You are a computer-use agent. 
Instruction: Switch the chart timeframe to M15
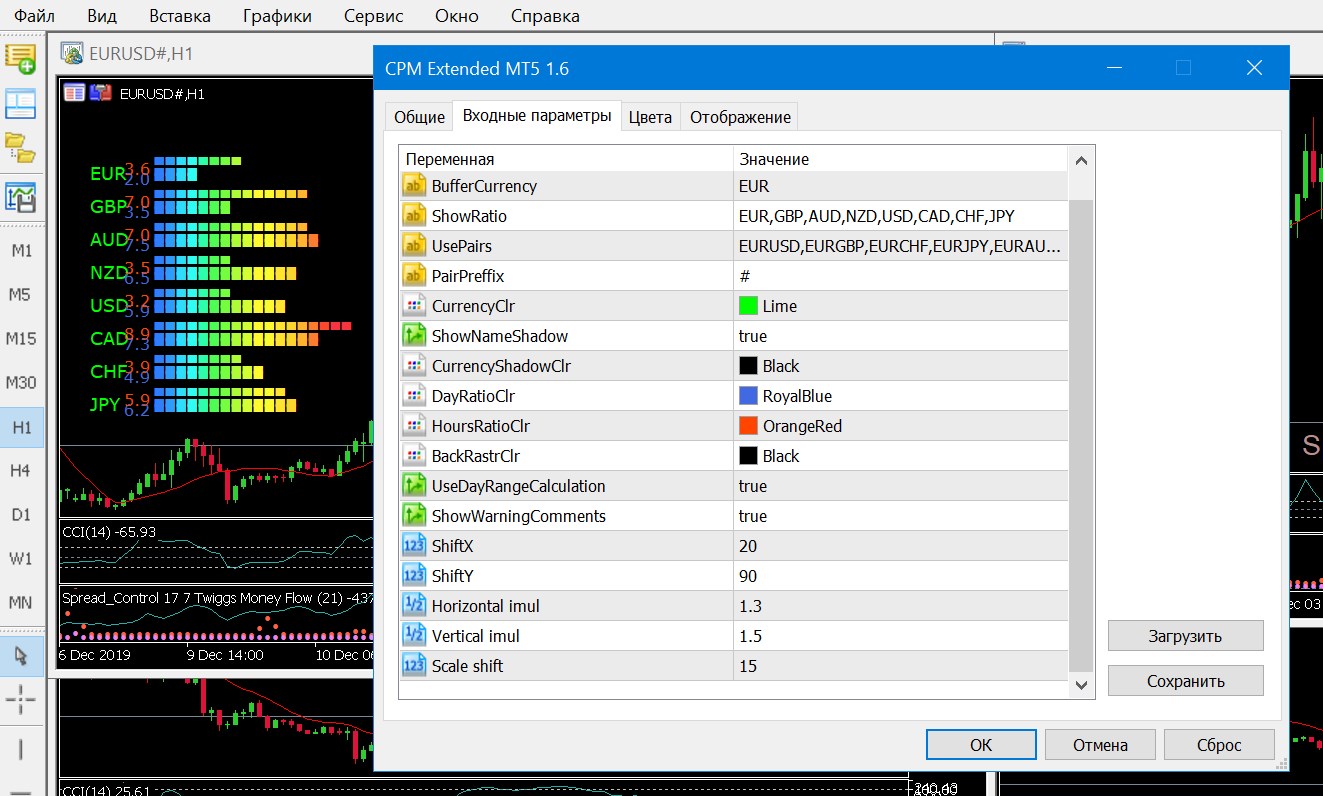pos(20,339)
